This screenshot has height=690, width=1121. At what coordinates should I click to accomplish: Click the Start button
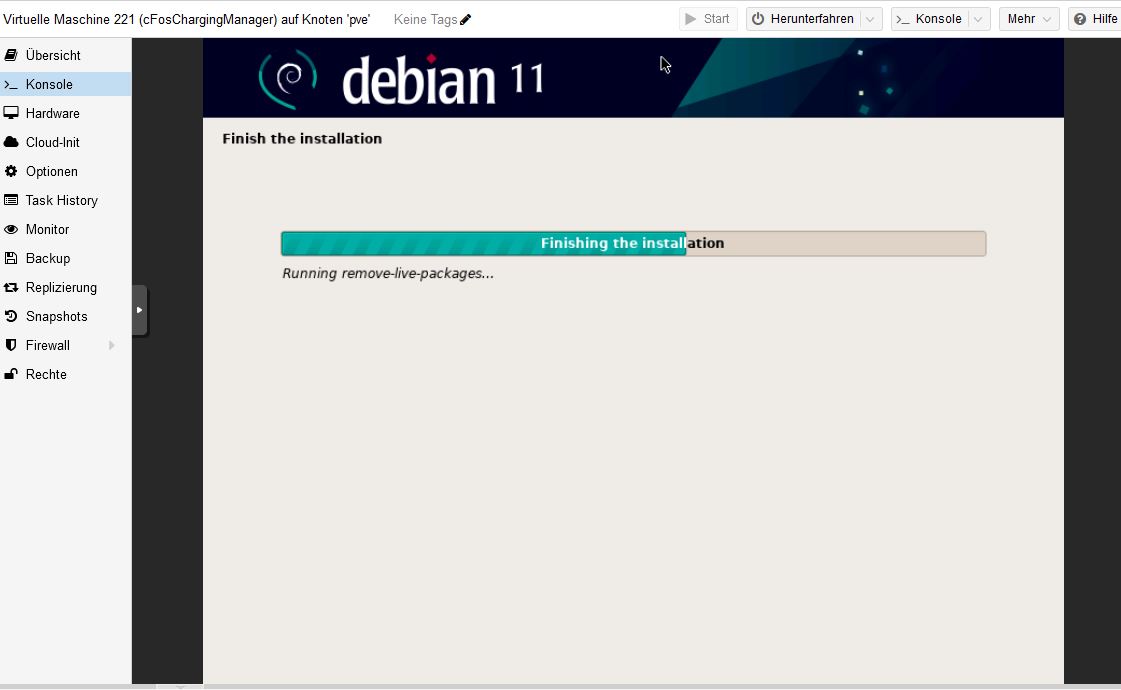click(x=708, y=19)
